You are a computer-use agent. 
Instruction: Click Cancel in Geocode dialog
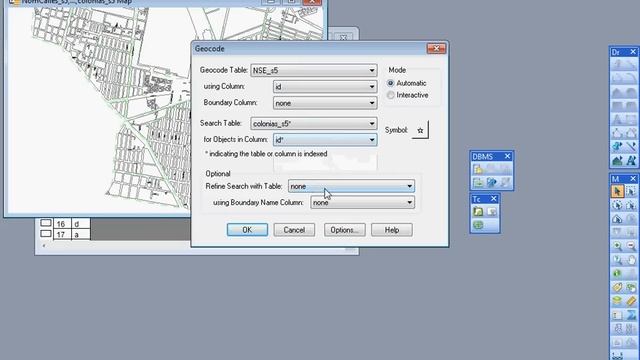pyautogui.click(x=294, y=230)
